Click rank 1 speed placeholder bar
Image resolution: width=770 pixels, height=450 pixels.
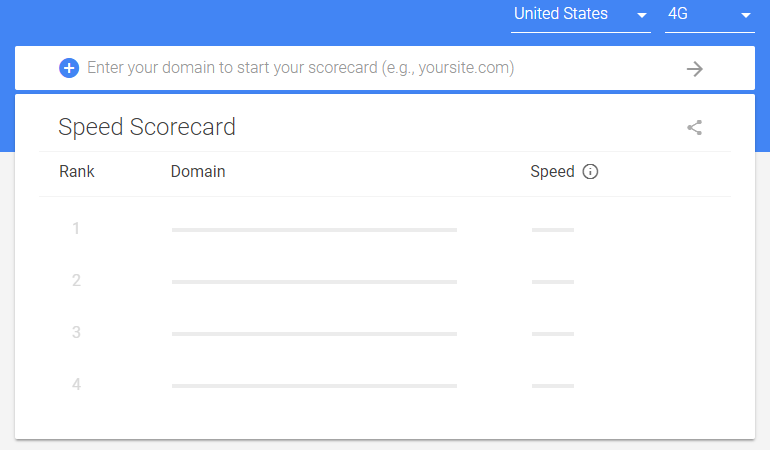point(553,230)
